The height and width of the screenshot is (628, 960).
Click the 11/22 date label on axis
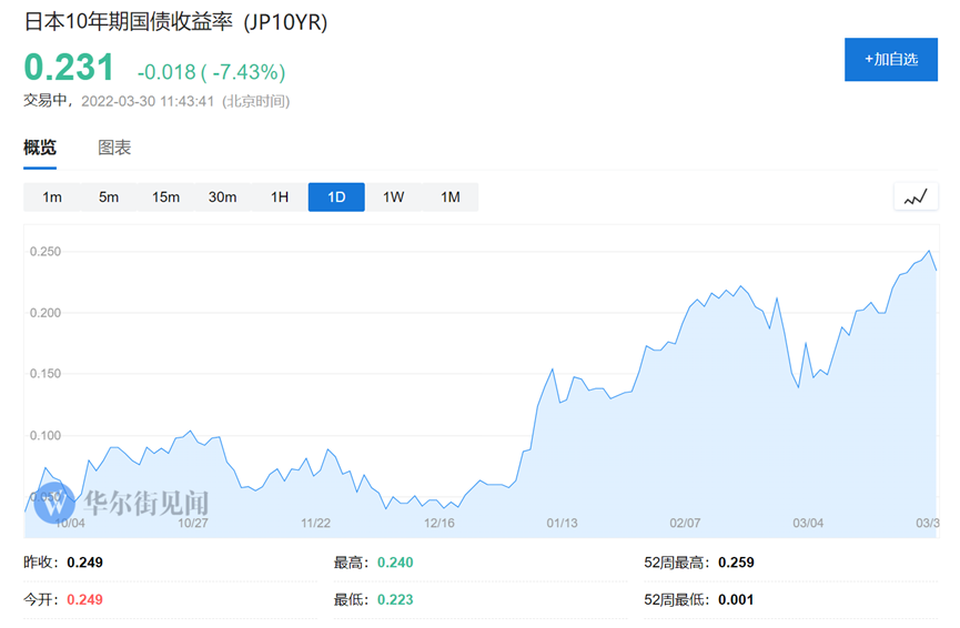315,523
